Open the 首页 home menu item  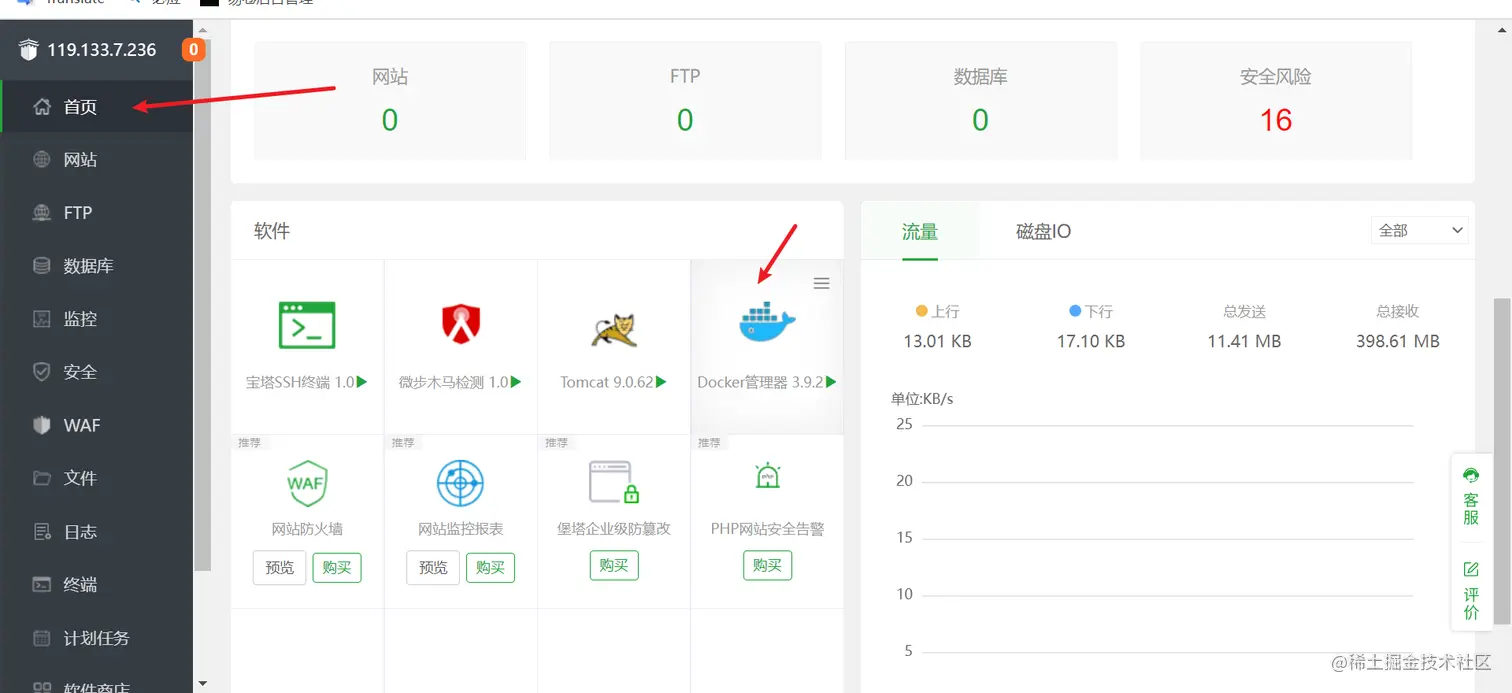click(x=97, y=107)
